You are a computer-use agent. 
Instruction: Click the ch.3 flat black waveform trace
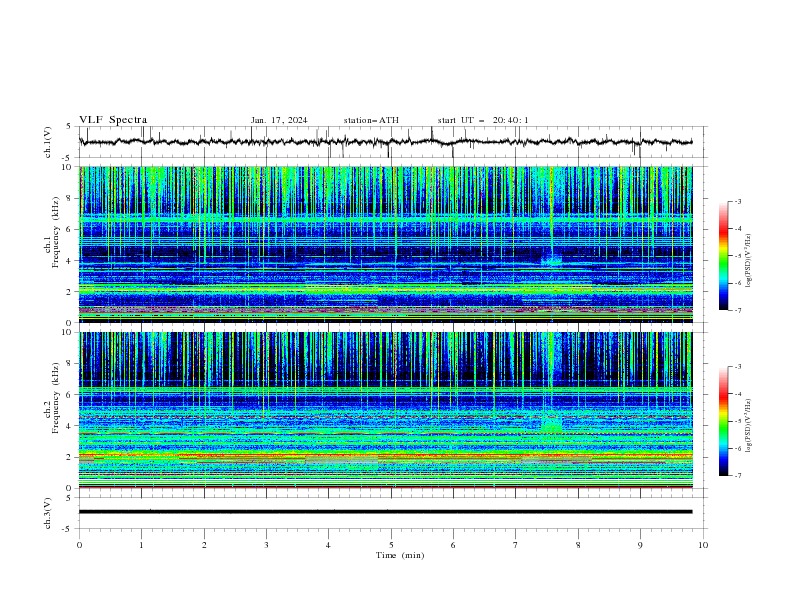(385, 512)
